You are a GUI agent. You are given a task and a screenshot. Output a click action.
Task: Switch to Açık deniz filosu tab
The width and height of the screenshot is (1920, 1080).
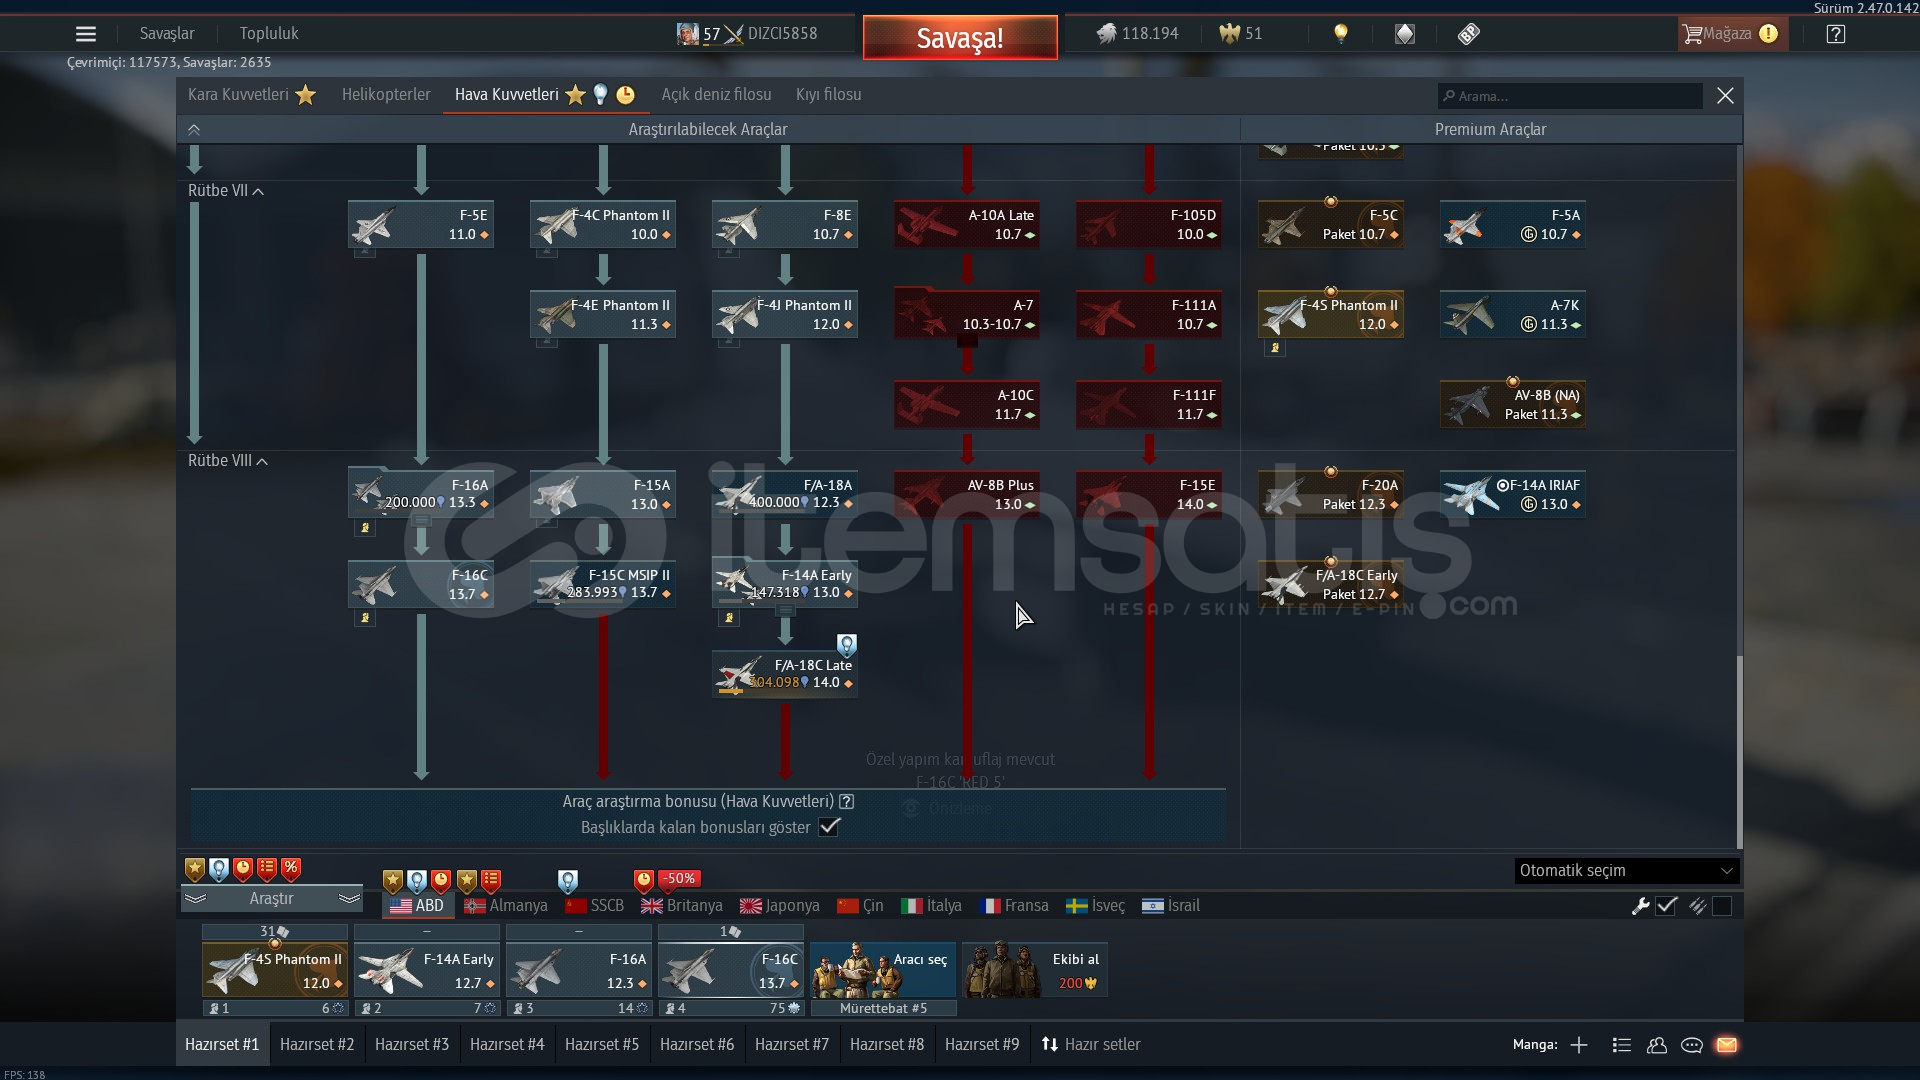click(x=716, y=95)
